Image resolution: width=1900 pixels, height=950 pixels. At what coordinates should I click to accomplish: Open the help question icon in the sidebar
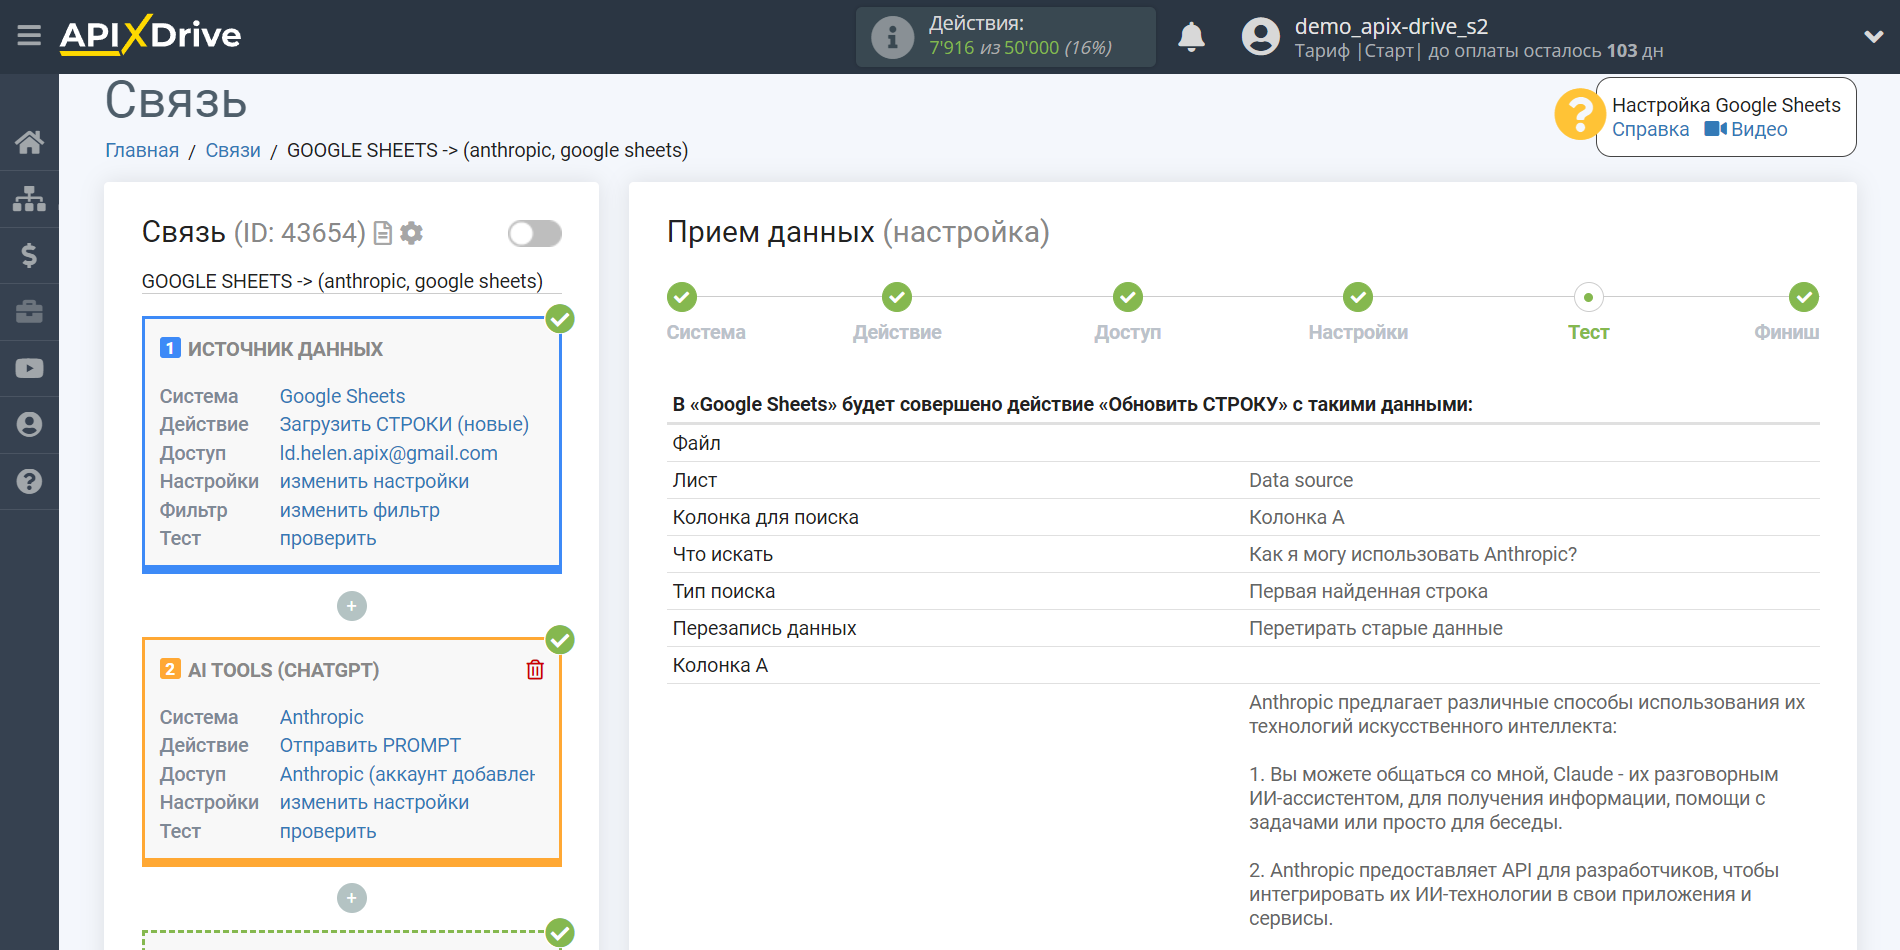(29, 481)
